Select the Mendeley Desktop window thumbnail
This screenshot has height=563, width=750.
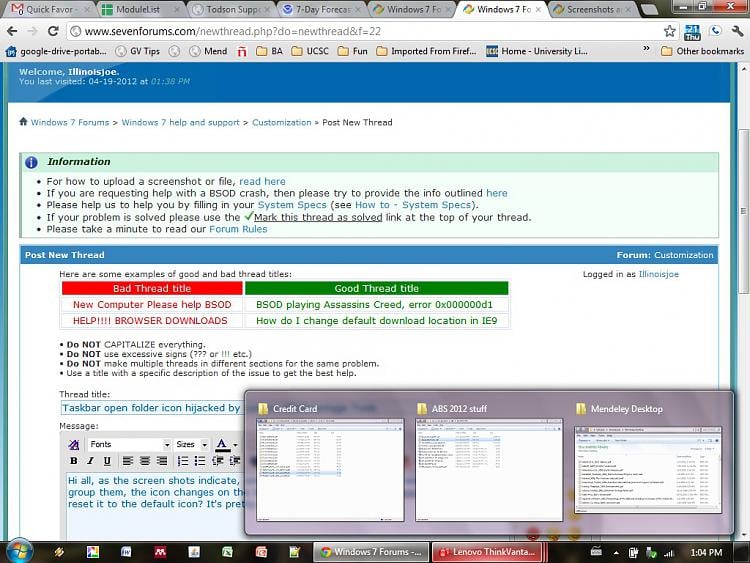point(648,464)
